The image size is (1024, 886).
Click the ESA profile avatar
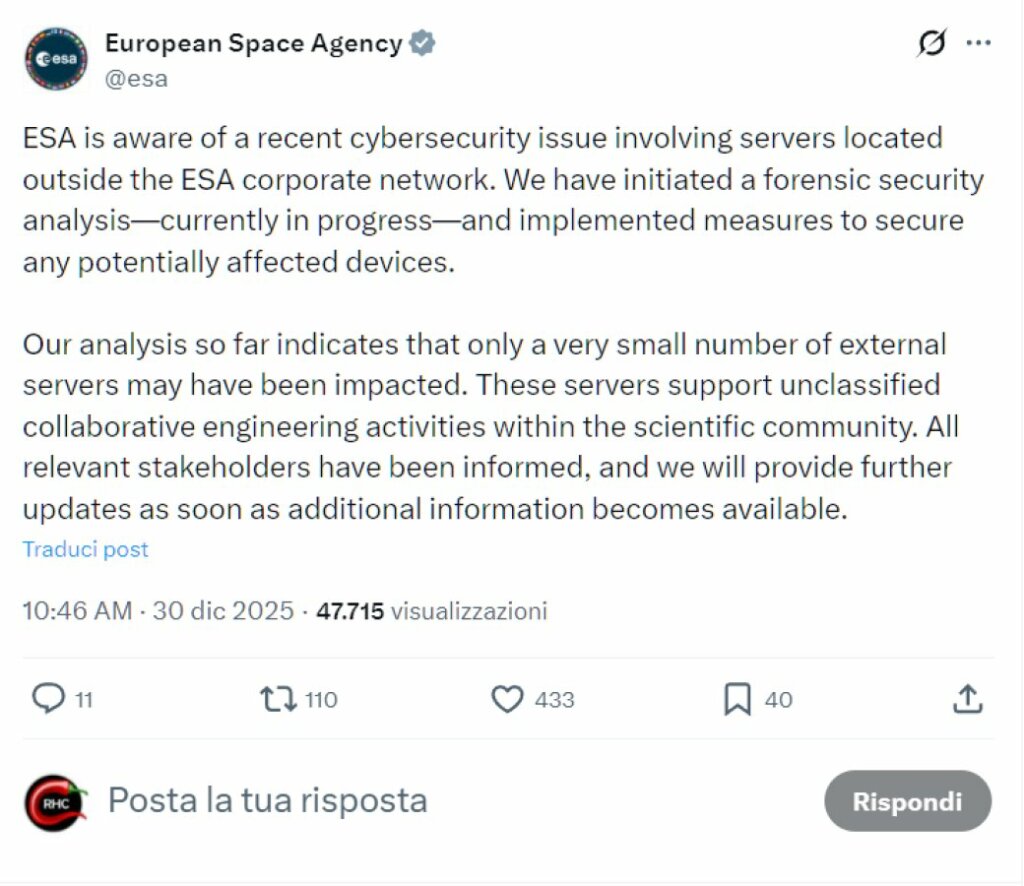(x=57, y=59)
